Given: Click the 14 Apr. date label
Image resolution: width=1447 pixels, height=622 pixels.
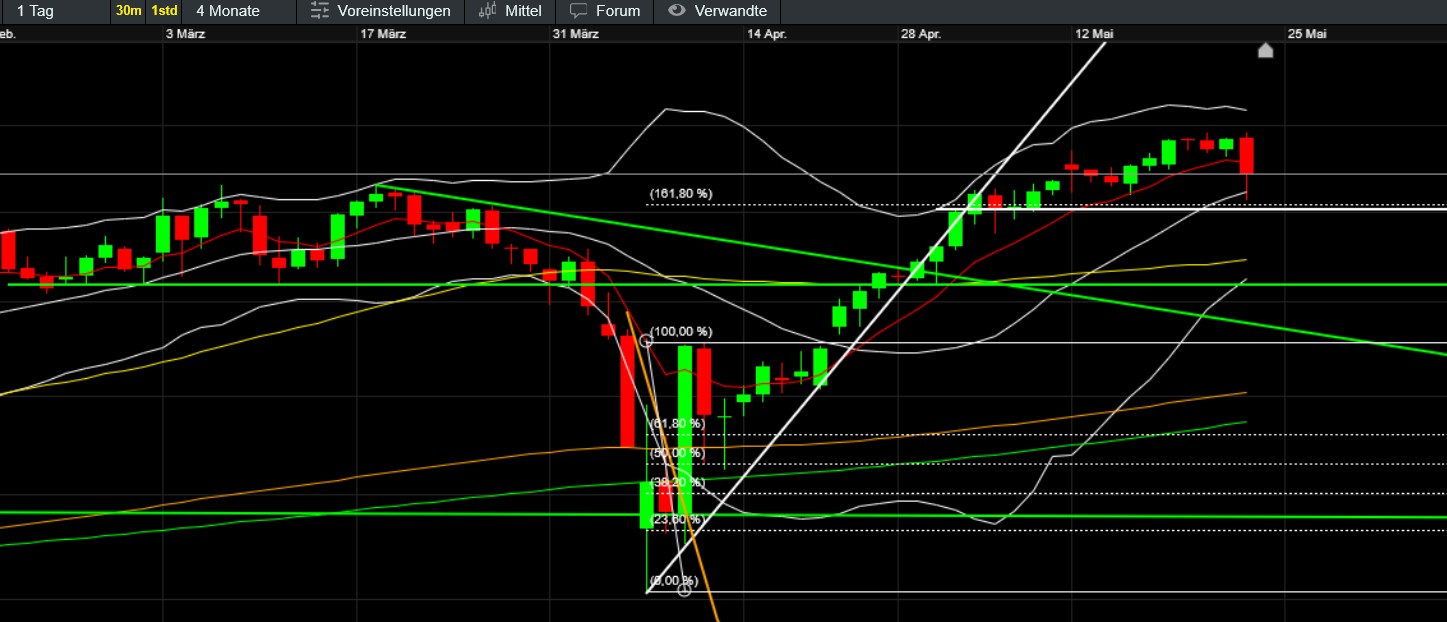Looking at the screenshot, I should (x=767, y=34).
